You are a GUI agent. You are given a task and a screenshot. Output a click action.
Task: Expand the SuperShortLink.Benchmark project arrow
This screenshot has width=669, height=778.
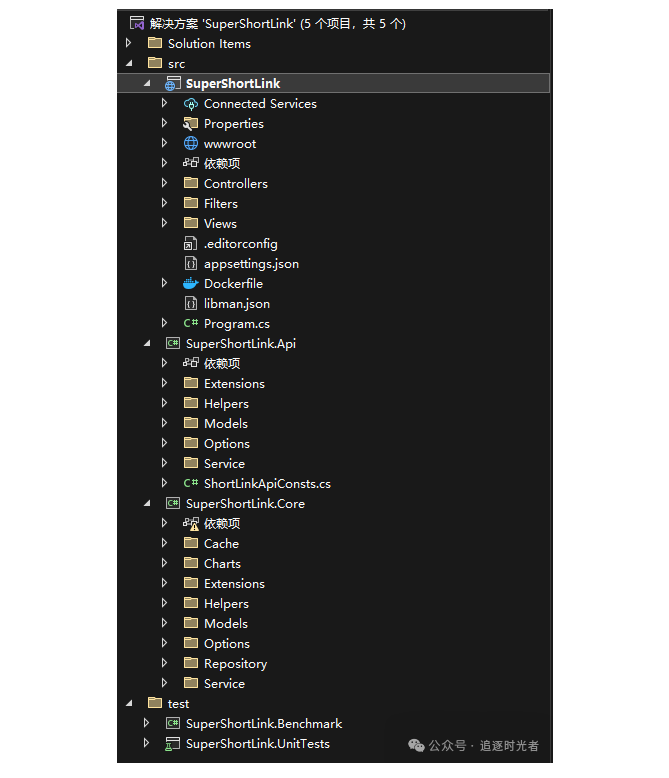[147, 724]
